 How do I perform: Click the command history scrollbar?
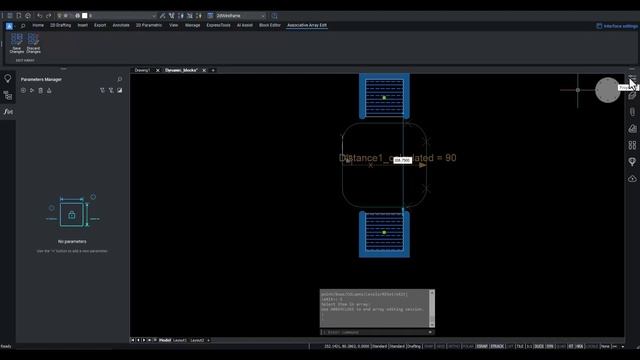coord(432,308)
